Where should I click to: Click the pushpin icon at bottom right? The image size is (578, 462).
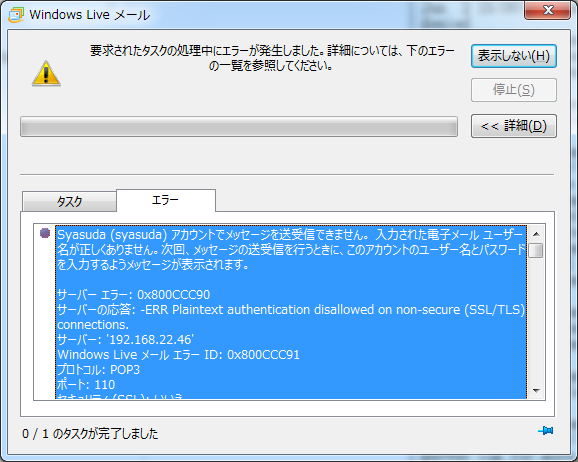pyautogui.click(x=546, y=430)
